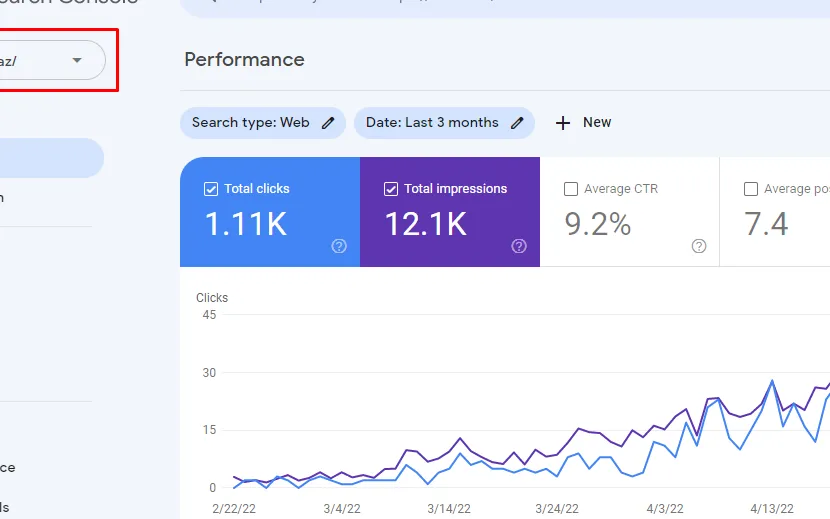Click the 4/3/22 date label
The height and width of the screenshot is (519, 830).
click(665, 508)
